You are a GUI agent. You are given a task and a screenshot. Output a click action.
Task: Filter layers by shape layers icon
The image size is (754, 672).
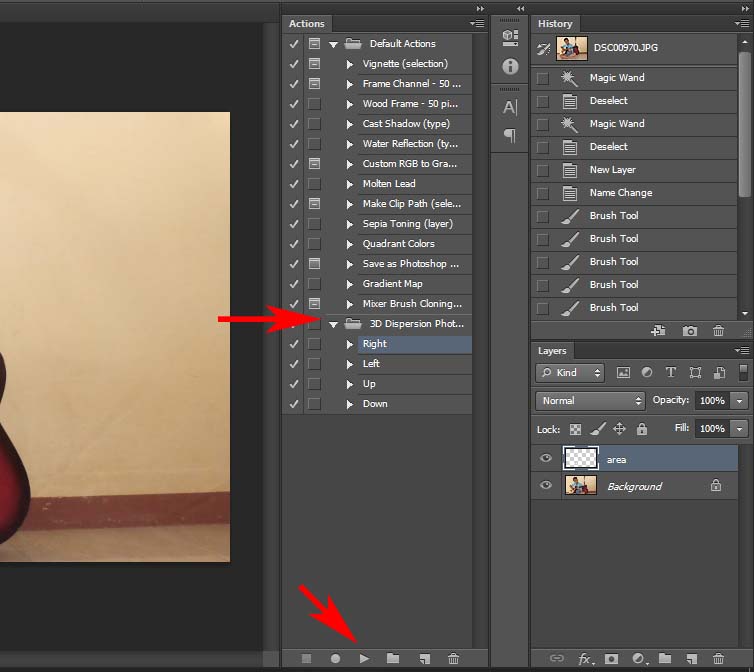pyautogui.click(x=695, y=372)
